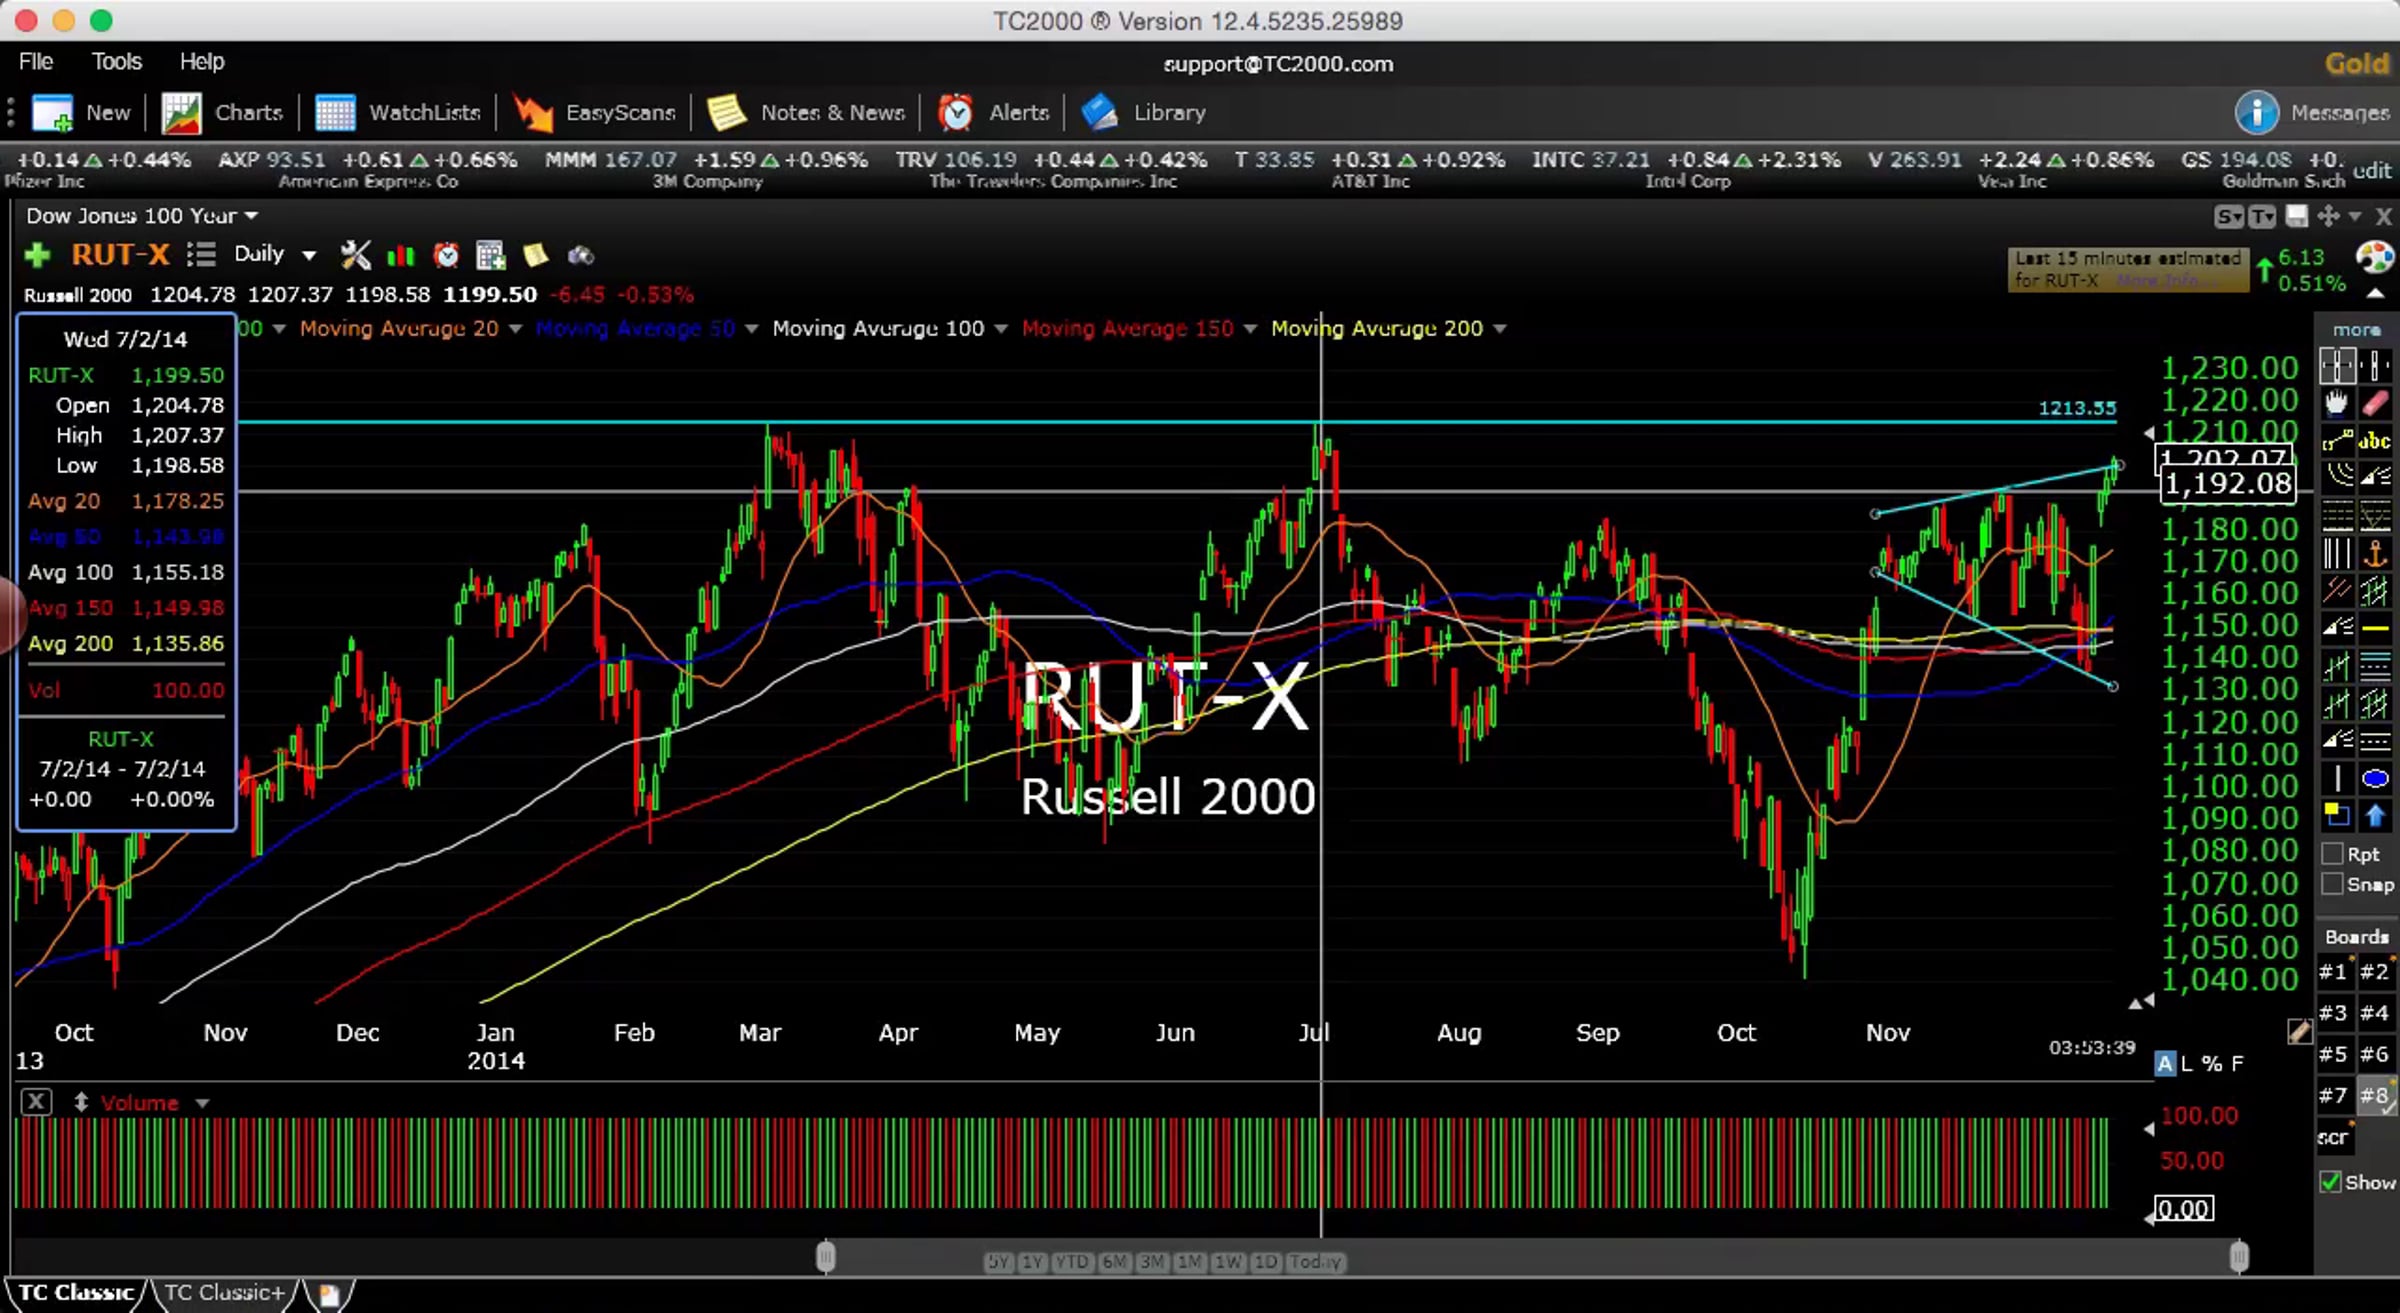Uncheck the Show checkbox
Viewport: 2400px width, 1313px height.
coord(2331,1182)
